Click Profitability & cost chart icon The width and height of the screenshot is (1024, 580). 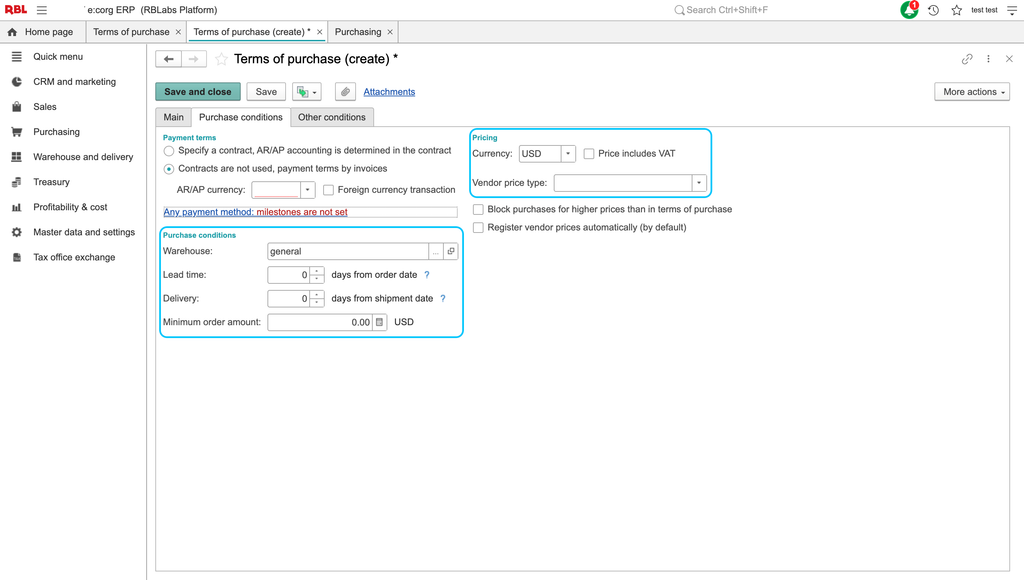click(x=17, y=207)
